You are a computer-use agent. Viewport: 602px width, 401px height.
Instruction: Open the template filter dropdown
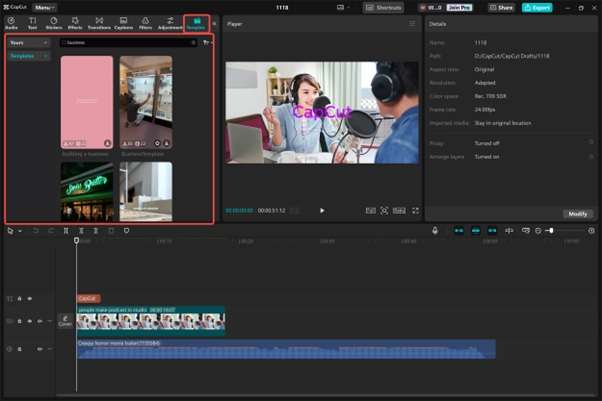tap(207, 43)
